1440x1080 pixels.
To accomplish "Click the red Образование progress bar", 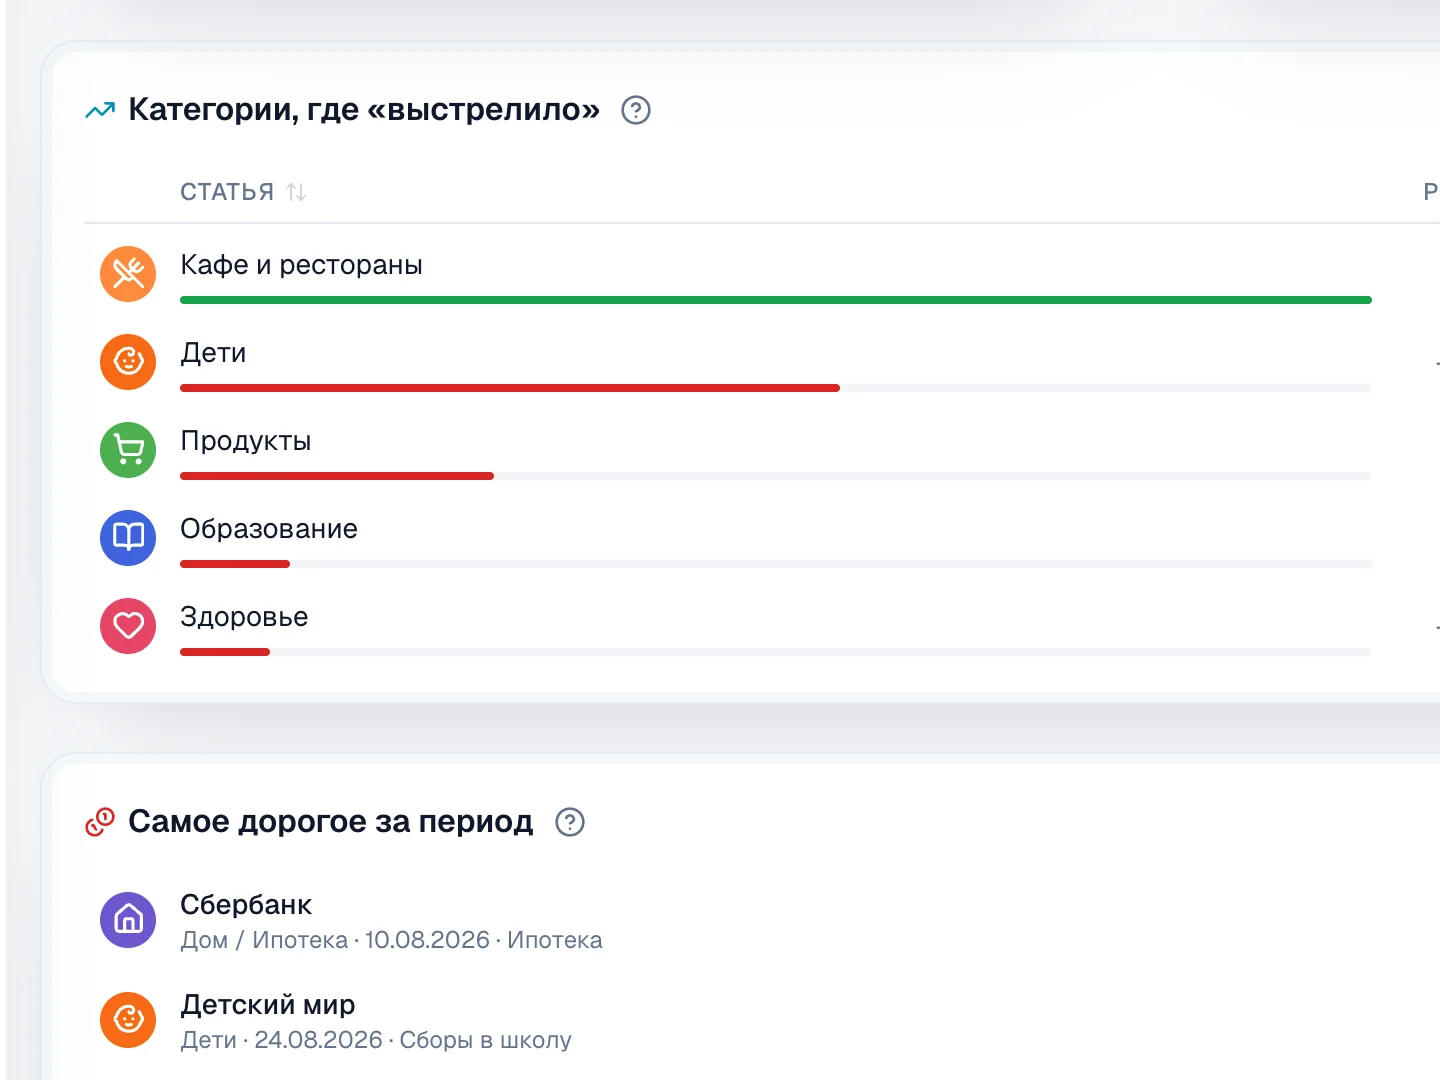I will pyautogui.click(x=235, y=564).
